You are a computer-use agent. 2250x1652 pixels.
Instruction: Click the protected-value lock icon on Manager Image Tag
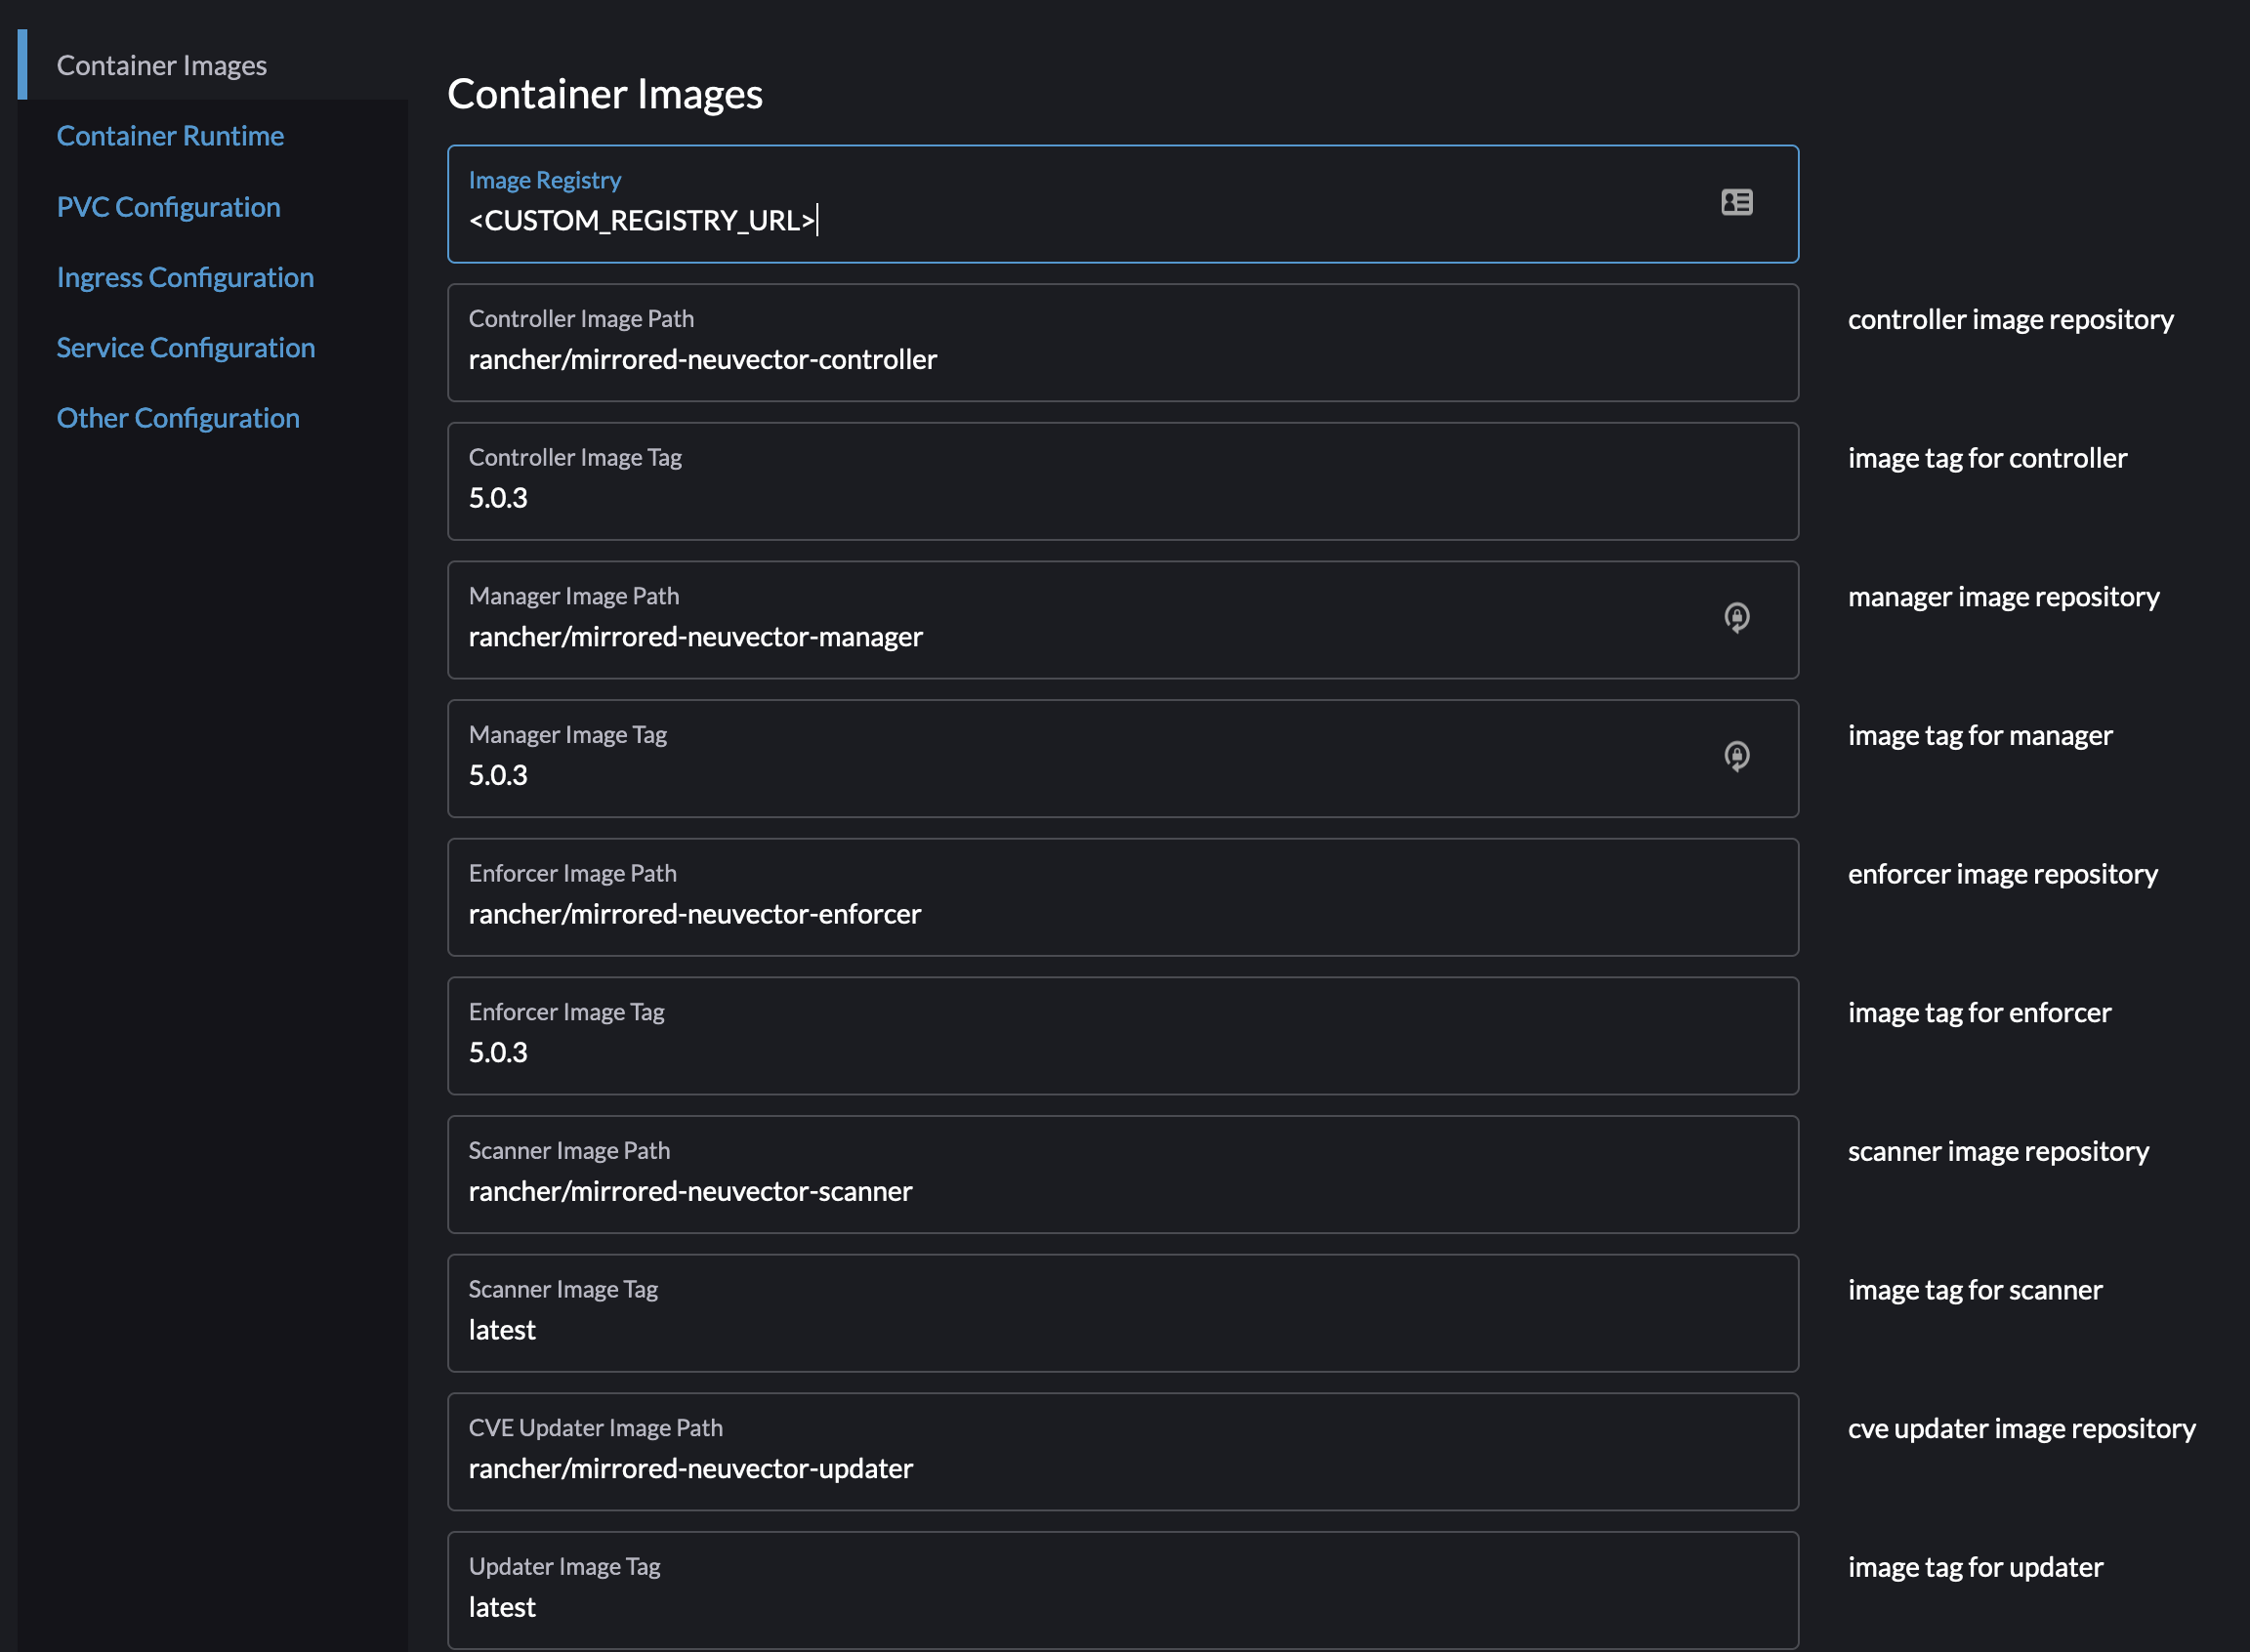point(1737,758)
